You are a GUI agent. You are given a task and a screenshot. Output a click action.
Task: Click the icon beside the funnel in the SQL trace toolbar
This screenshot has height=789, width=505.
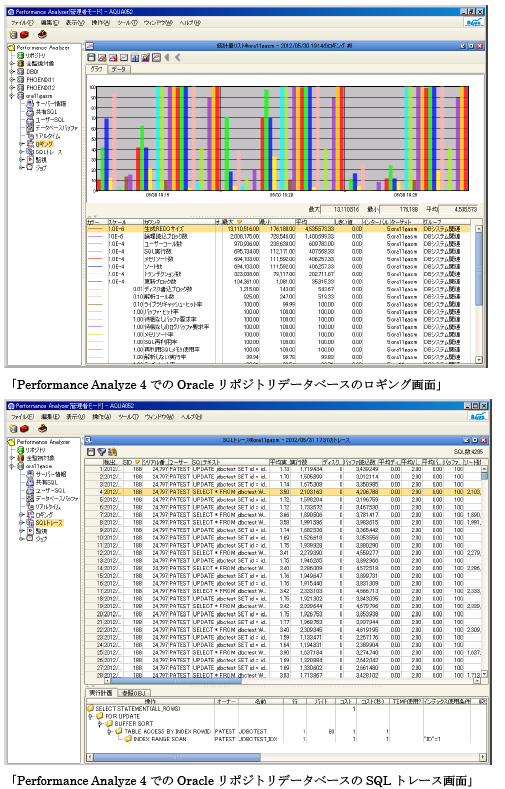[112, 452]
